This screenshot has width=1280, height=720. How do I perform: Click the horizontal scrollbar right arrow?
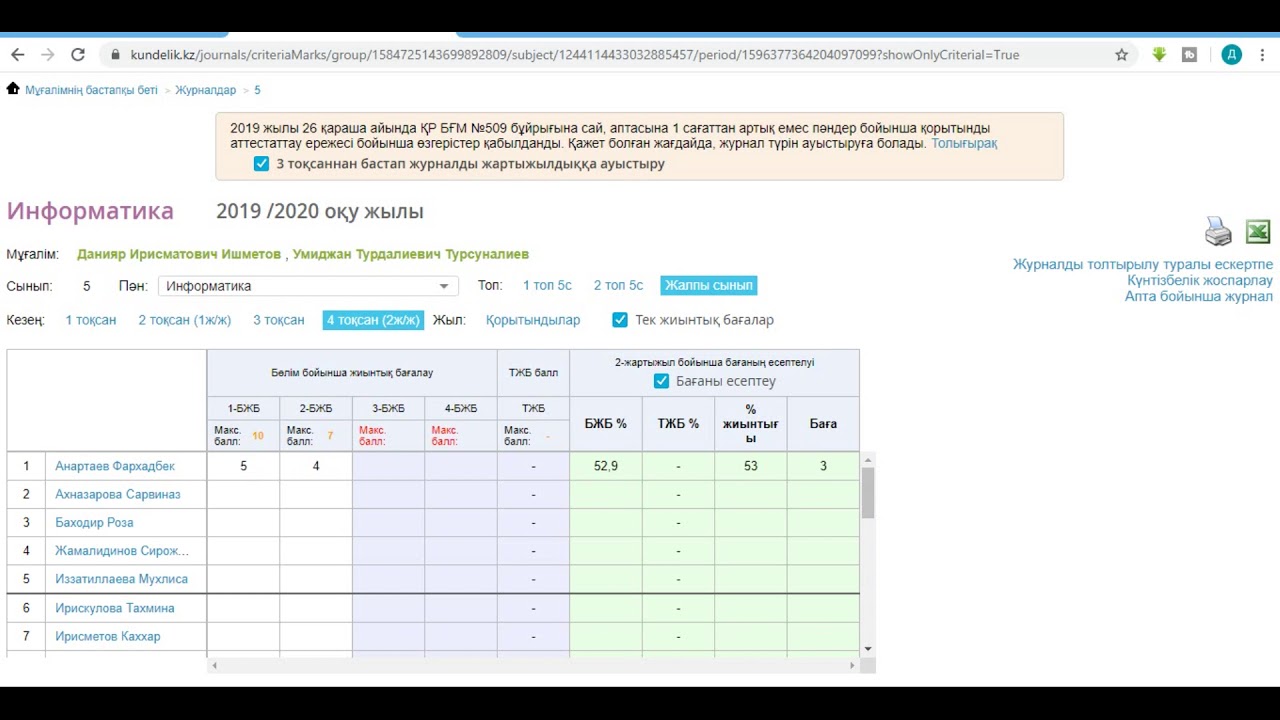852,665
